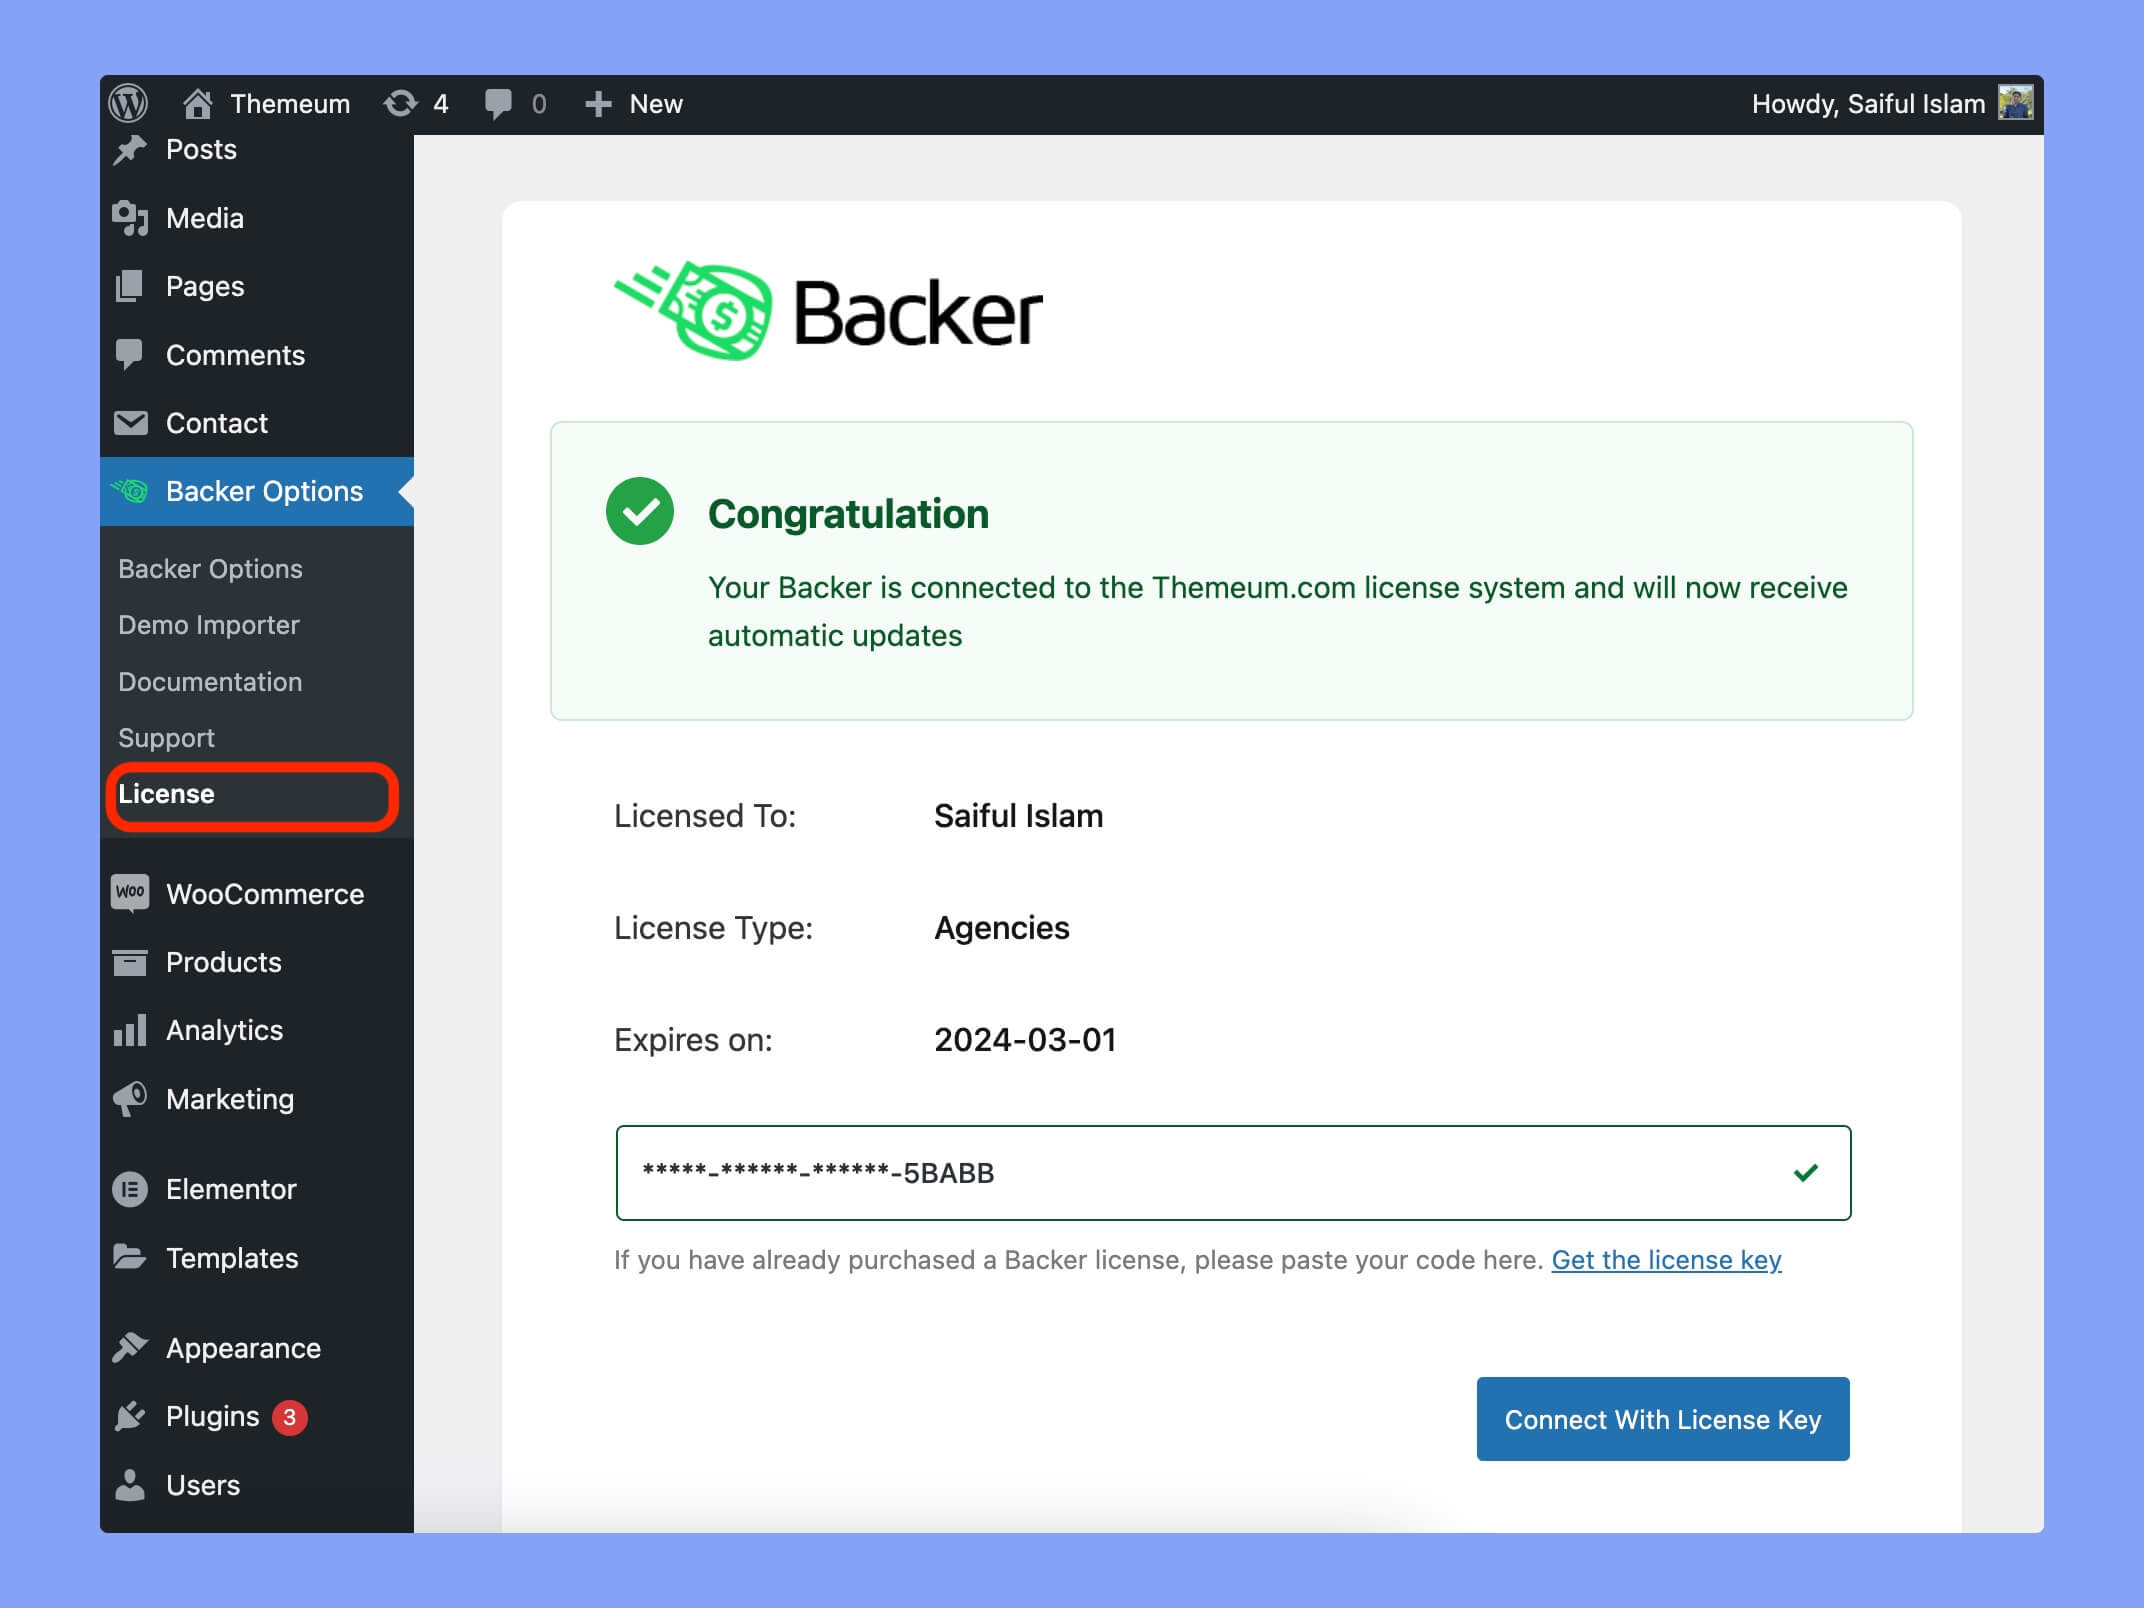Open Plugins menu
Image resolution: width=2144 pixels, height=1608 pixels.
257,1416
